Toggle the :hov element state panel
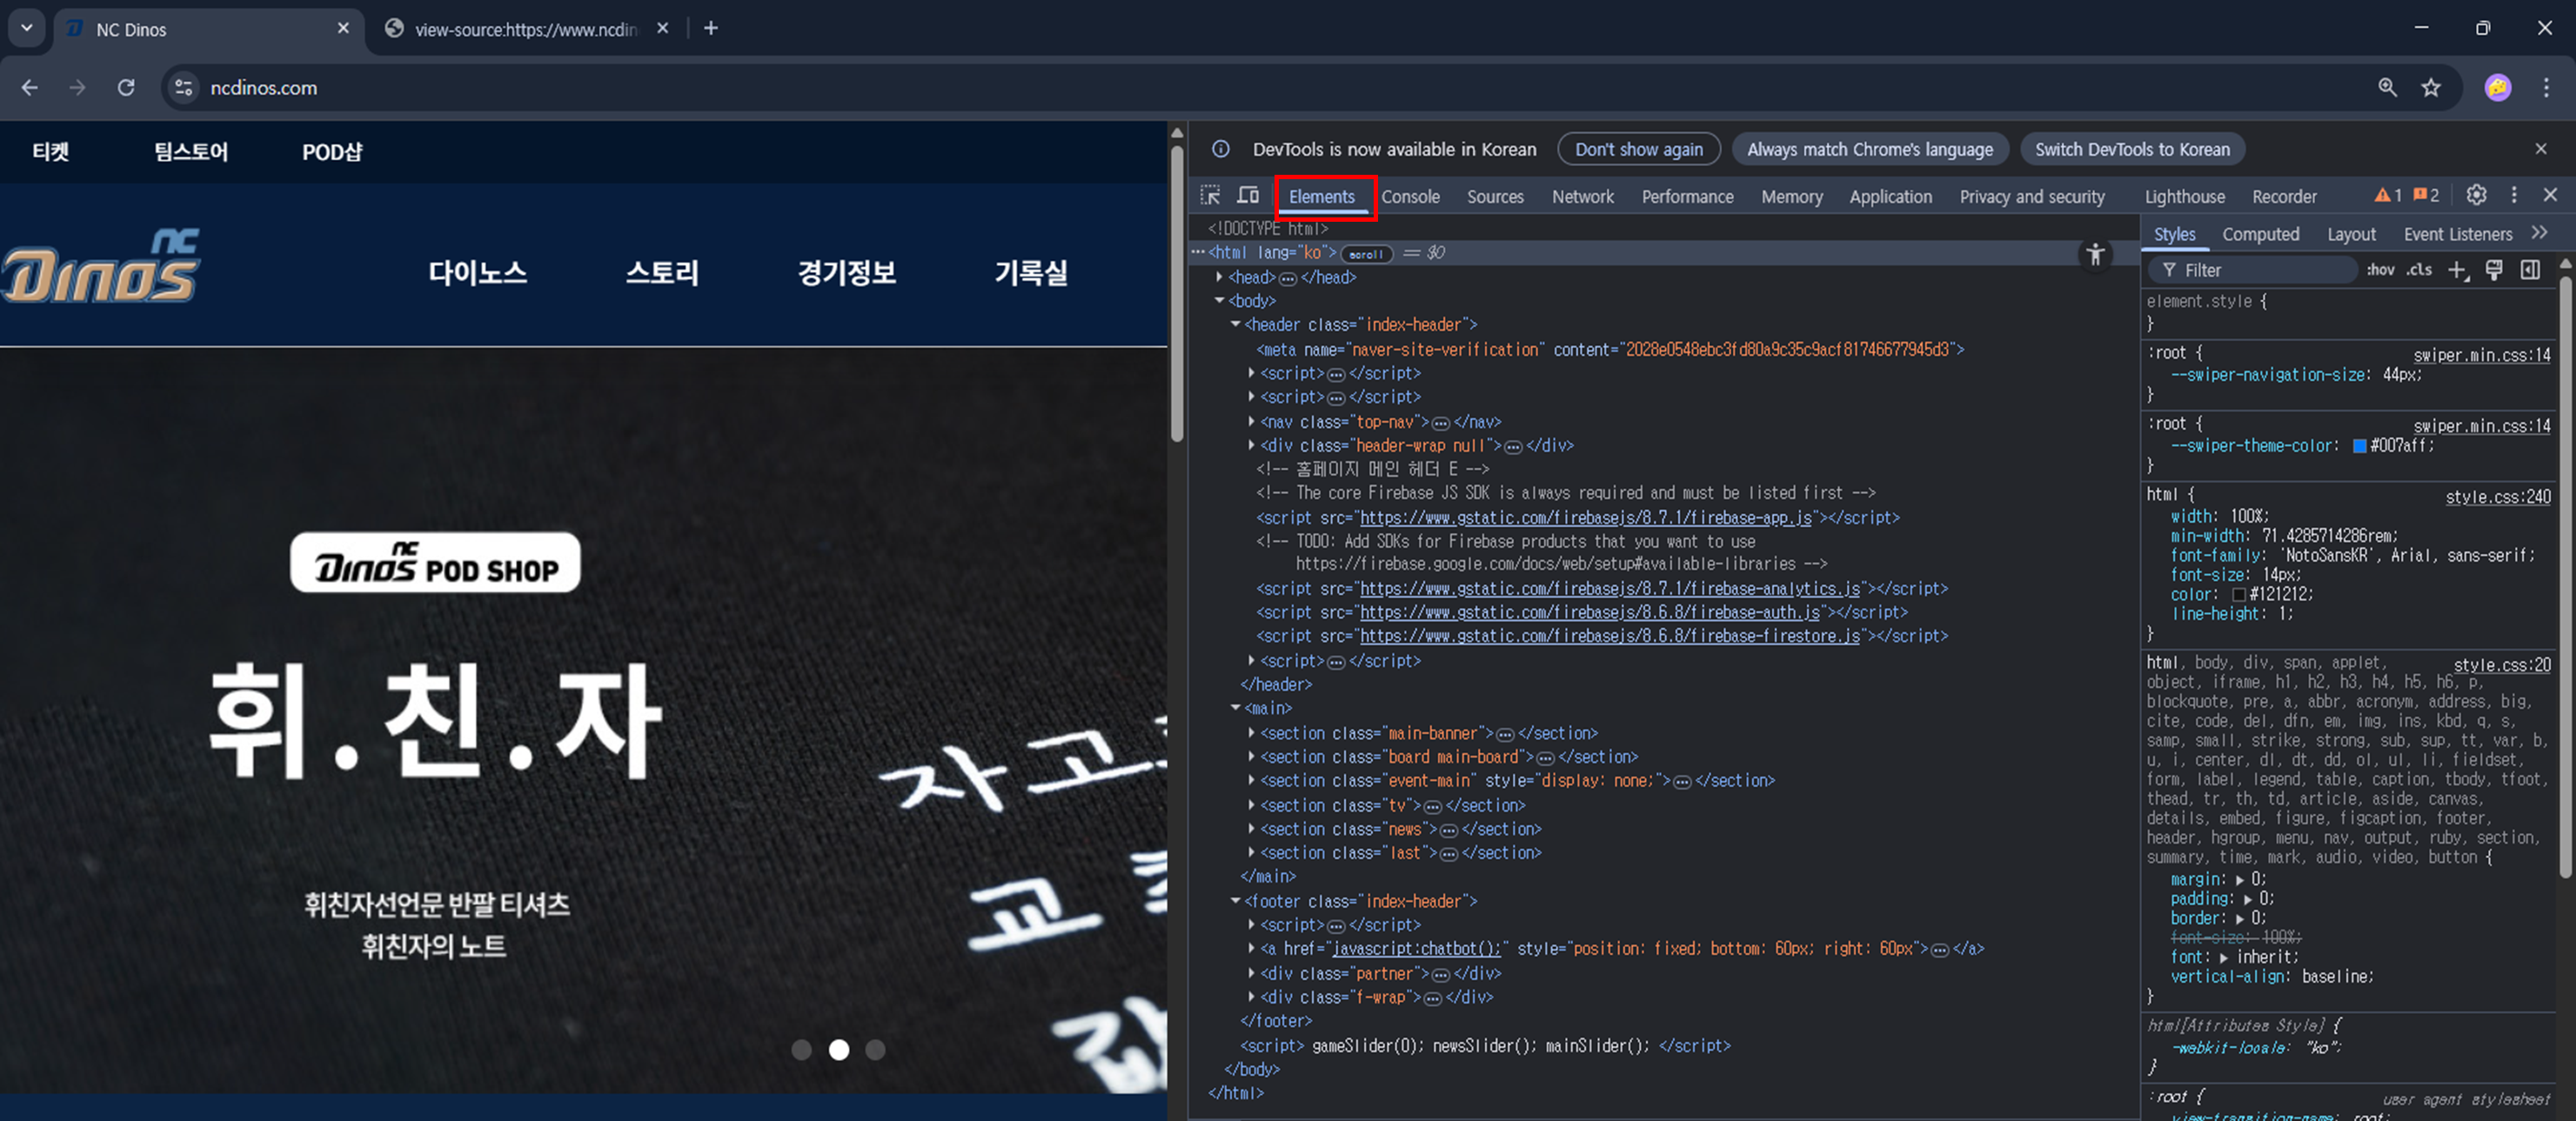The image size is (2576, 1121). 2381,270
